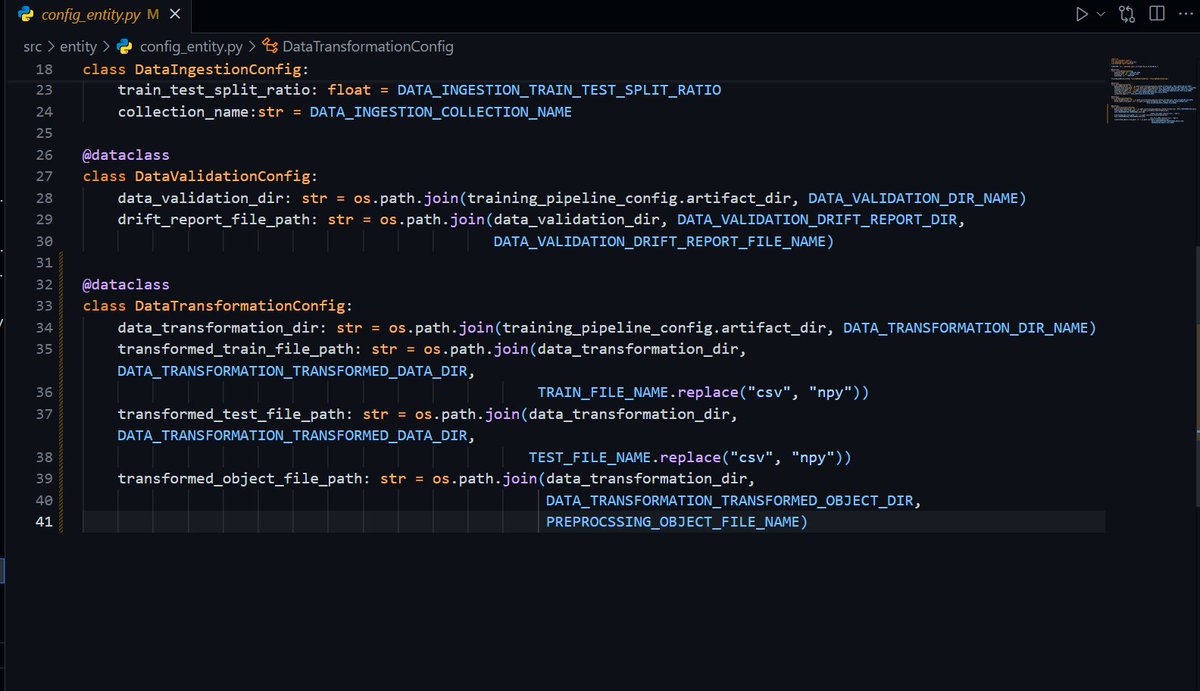Click transformed_train_file_path variable

235,349
